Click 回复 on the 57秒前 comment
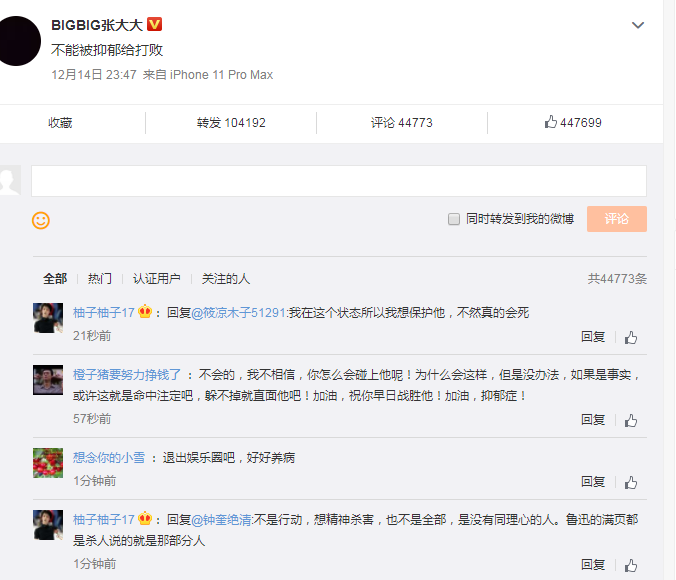 click(593, 420)
